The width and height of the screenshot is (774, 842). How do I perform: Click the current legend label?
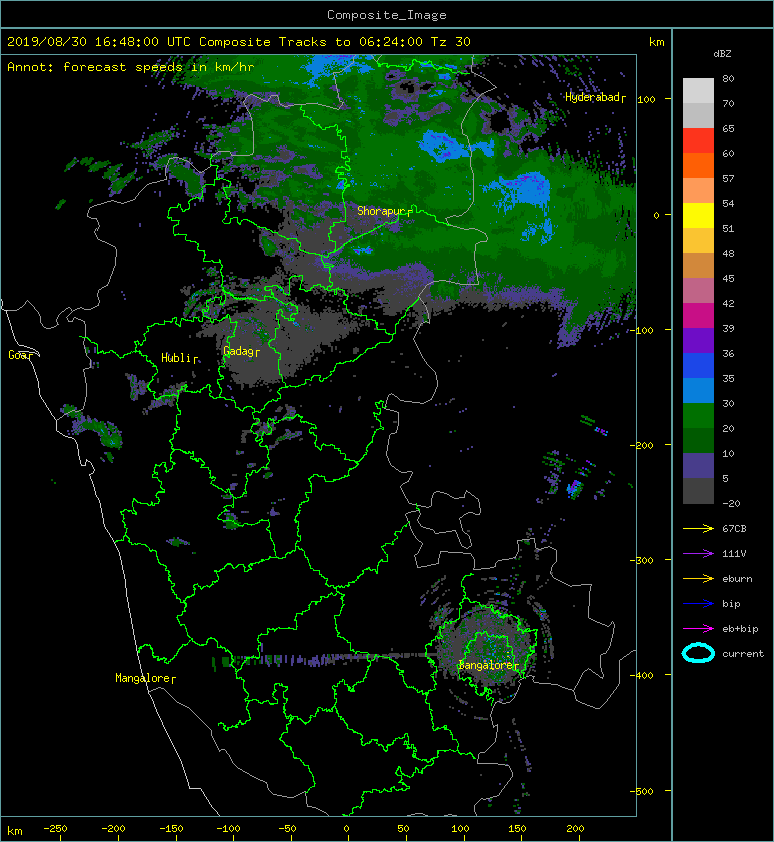(743, 654)
